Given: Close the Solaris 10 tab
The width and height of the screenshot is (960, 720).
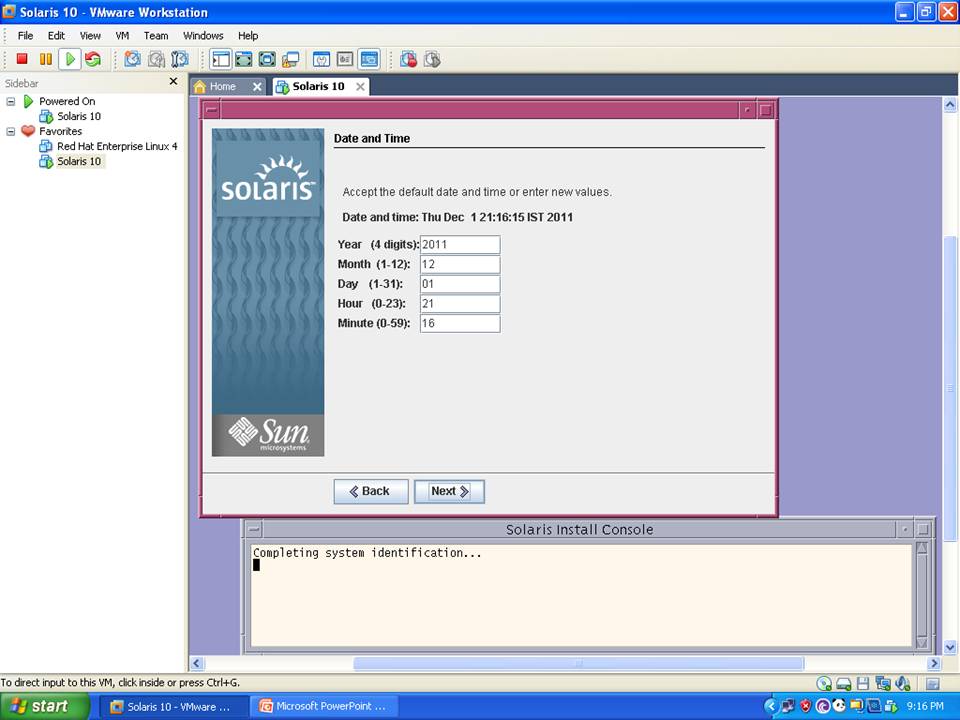Looking at the screenshot, I should tap(361, 87).
